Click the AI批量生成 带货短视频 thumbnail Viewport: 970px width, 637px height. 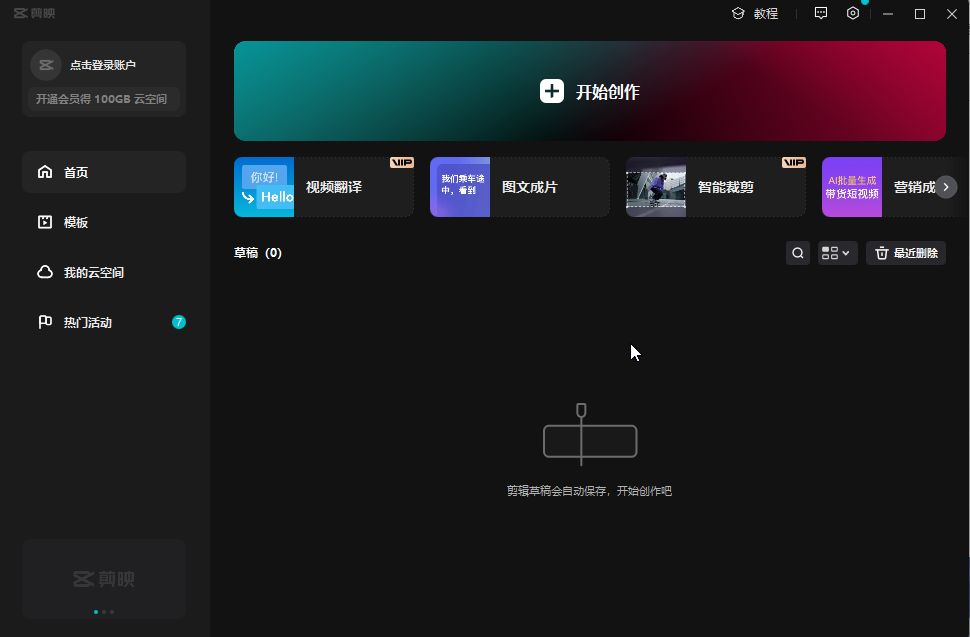coord(852,187)
